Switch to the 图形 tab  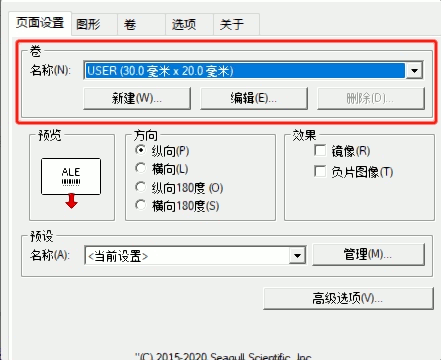tap(94, 24)
